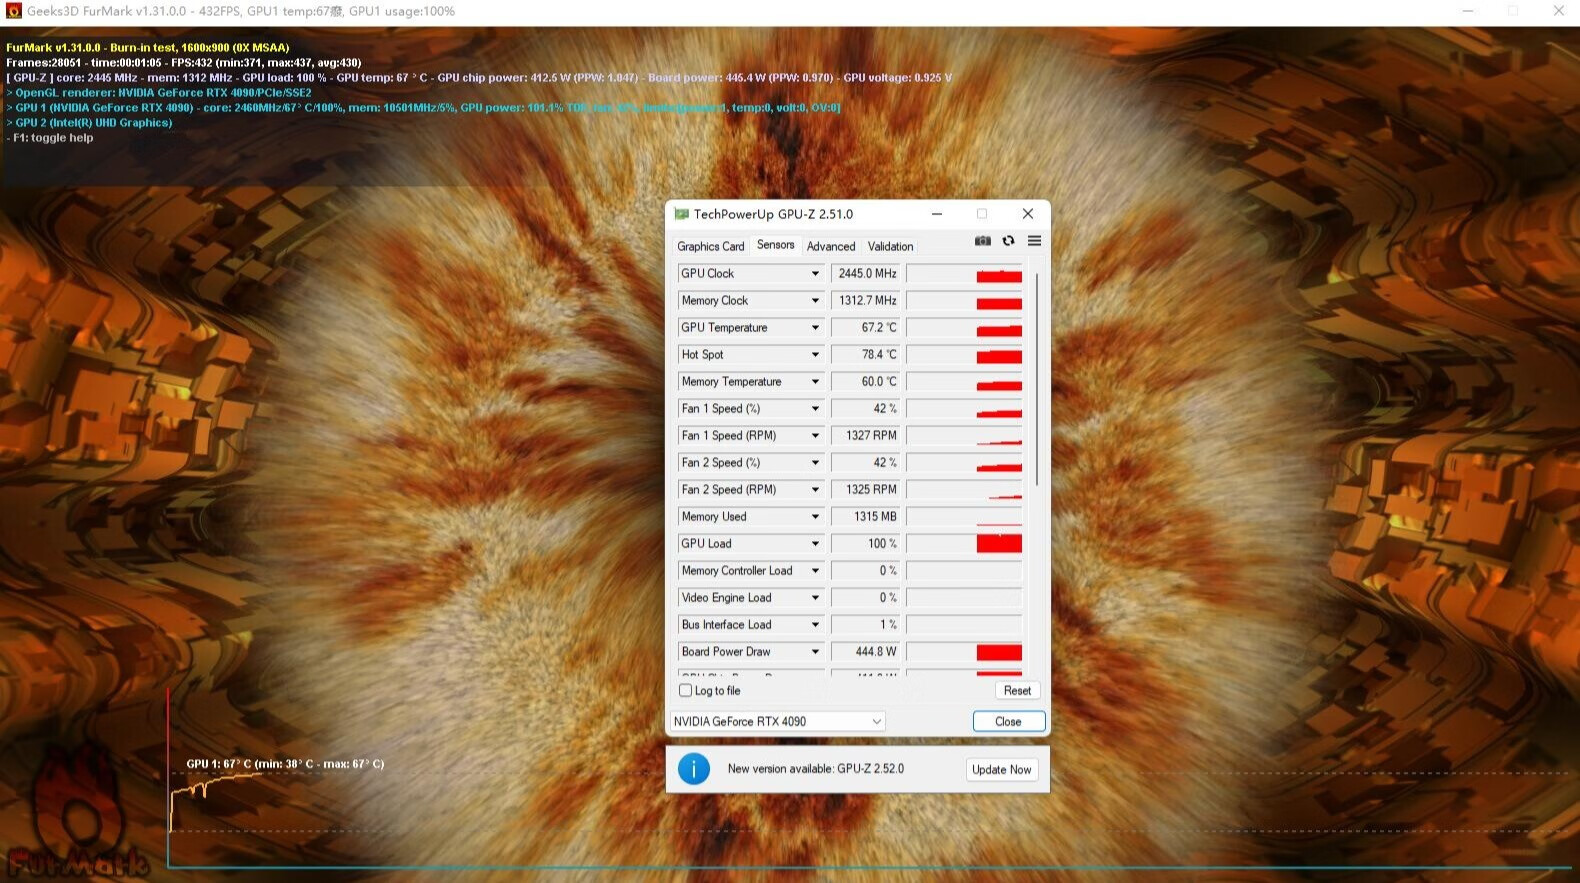Click the GPU Clock history graph

(x=964, y=273)
